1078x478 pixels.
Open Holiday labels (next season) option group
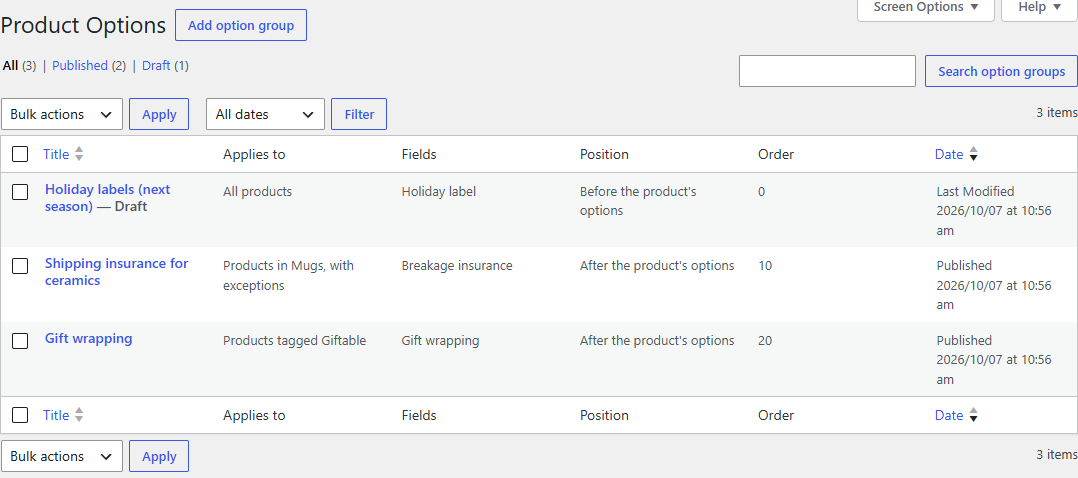pyautogui.click(x=107, y=197)
